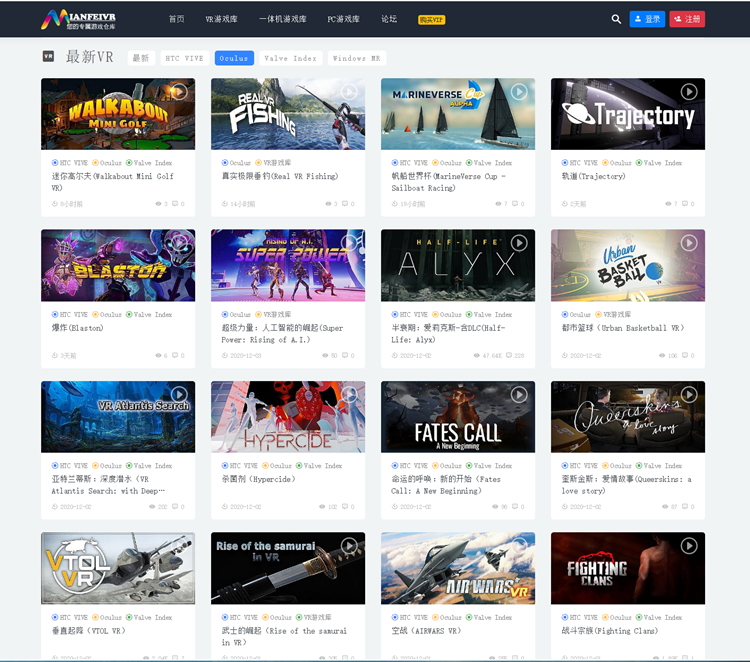Viewport: 750px width, 662px height.
Task: Click the VR badge icon beside 最新VR
Action: [48, 56]
